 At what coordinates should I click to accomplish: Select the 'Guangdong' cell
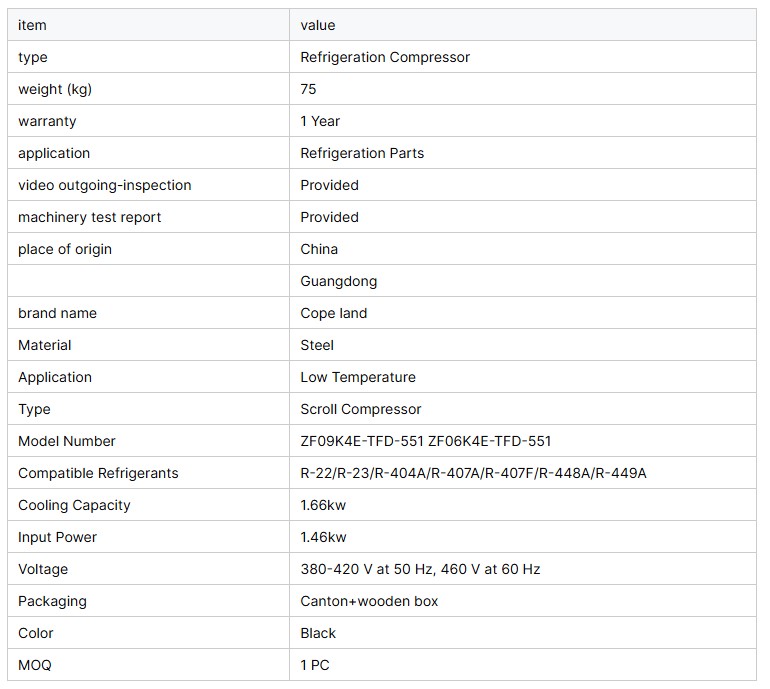coord(338,281)
